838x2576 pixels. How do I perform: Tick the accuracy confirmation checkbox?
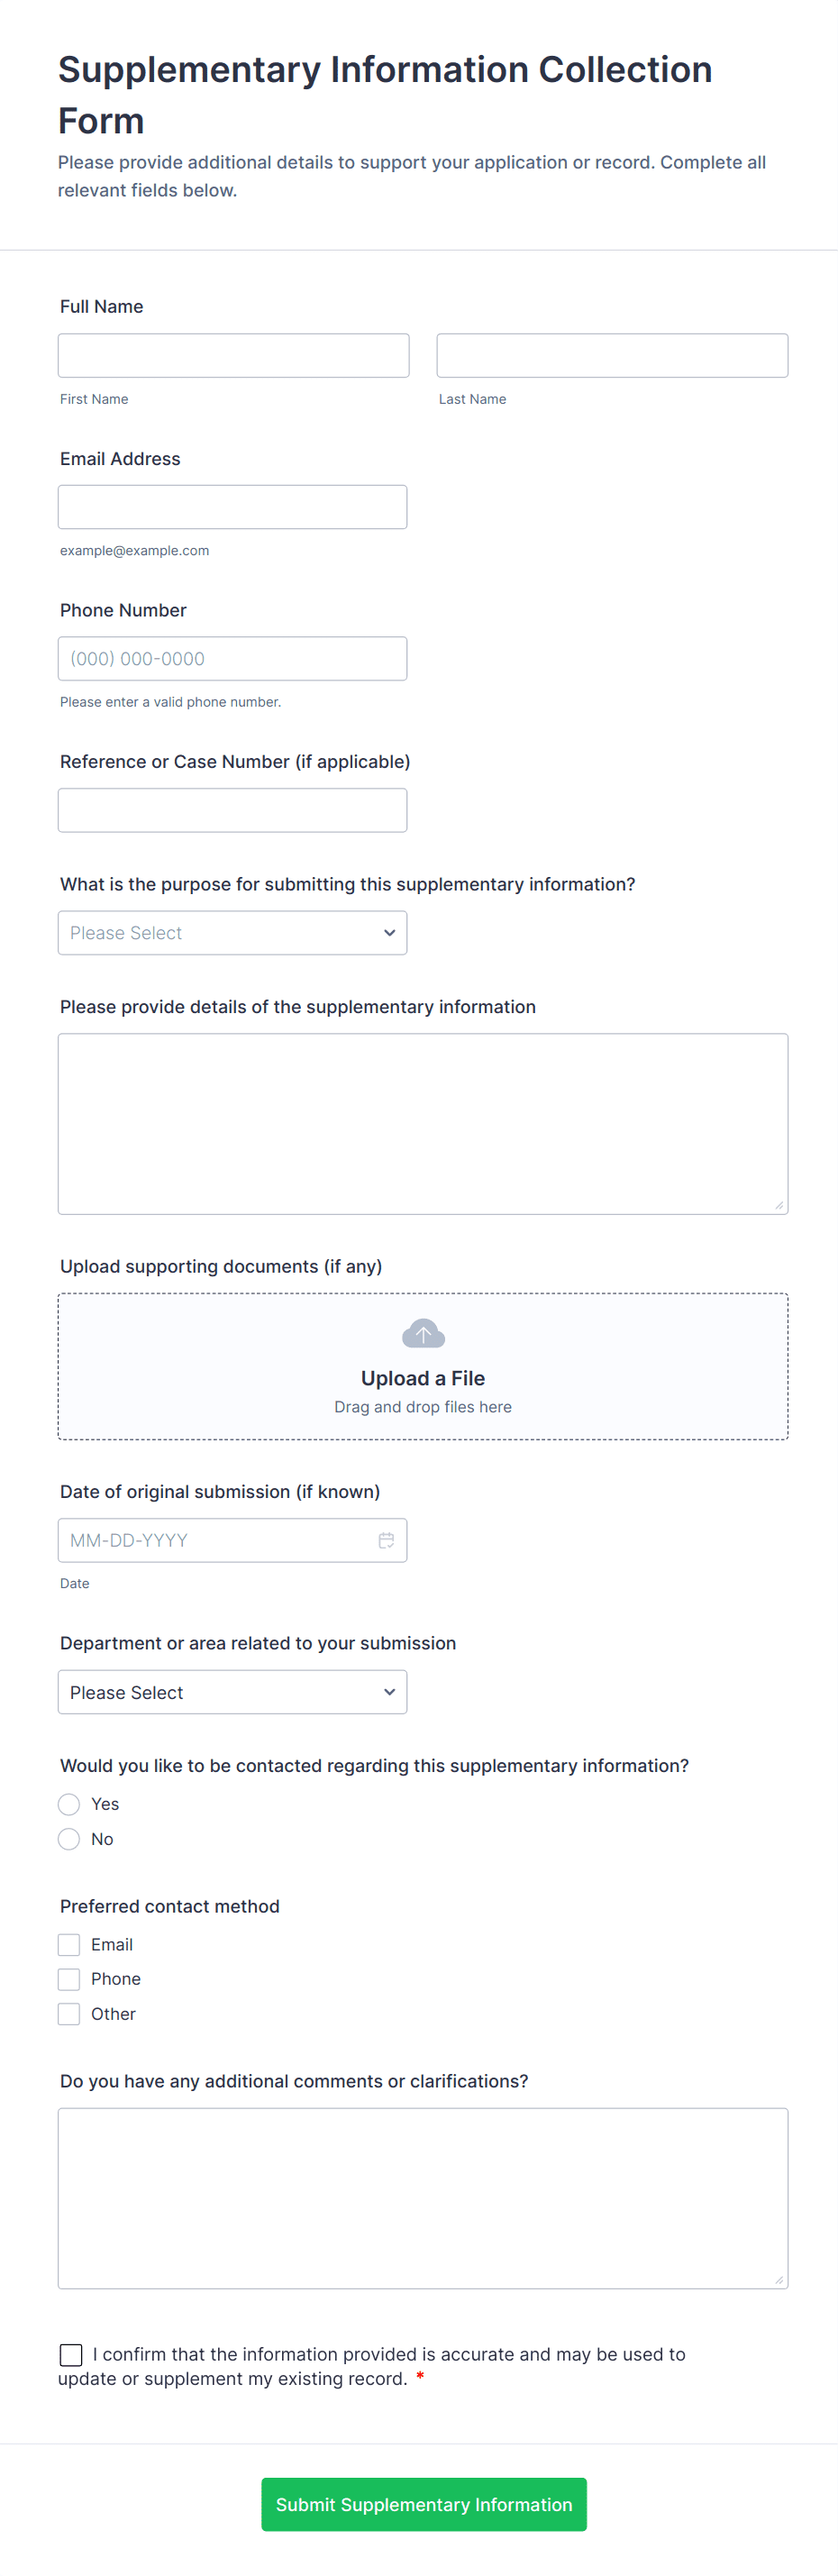[x=71, y=2354]
